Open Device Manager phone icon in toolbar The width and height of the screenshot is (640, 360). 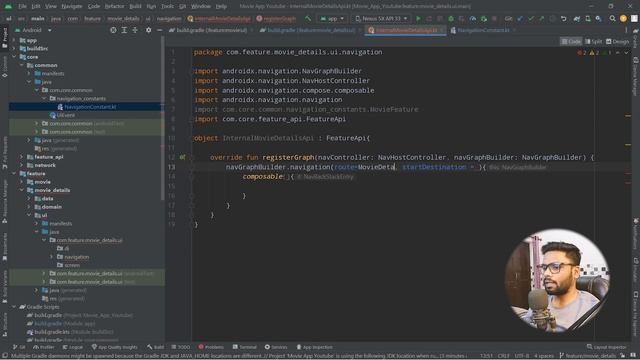pos(588,18)
